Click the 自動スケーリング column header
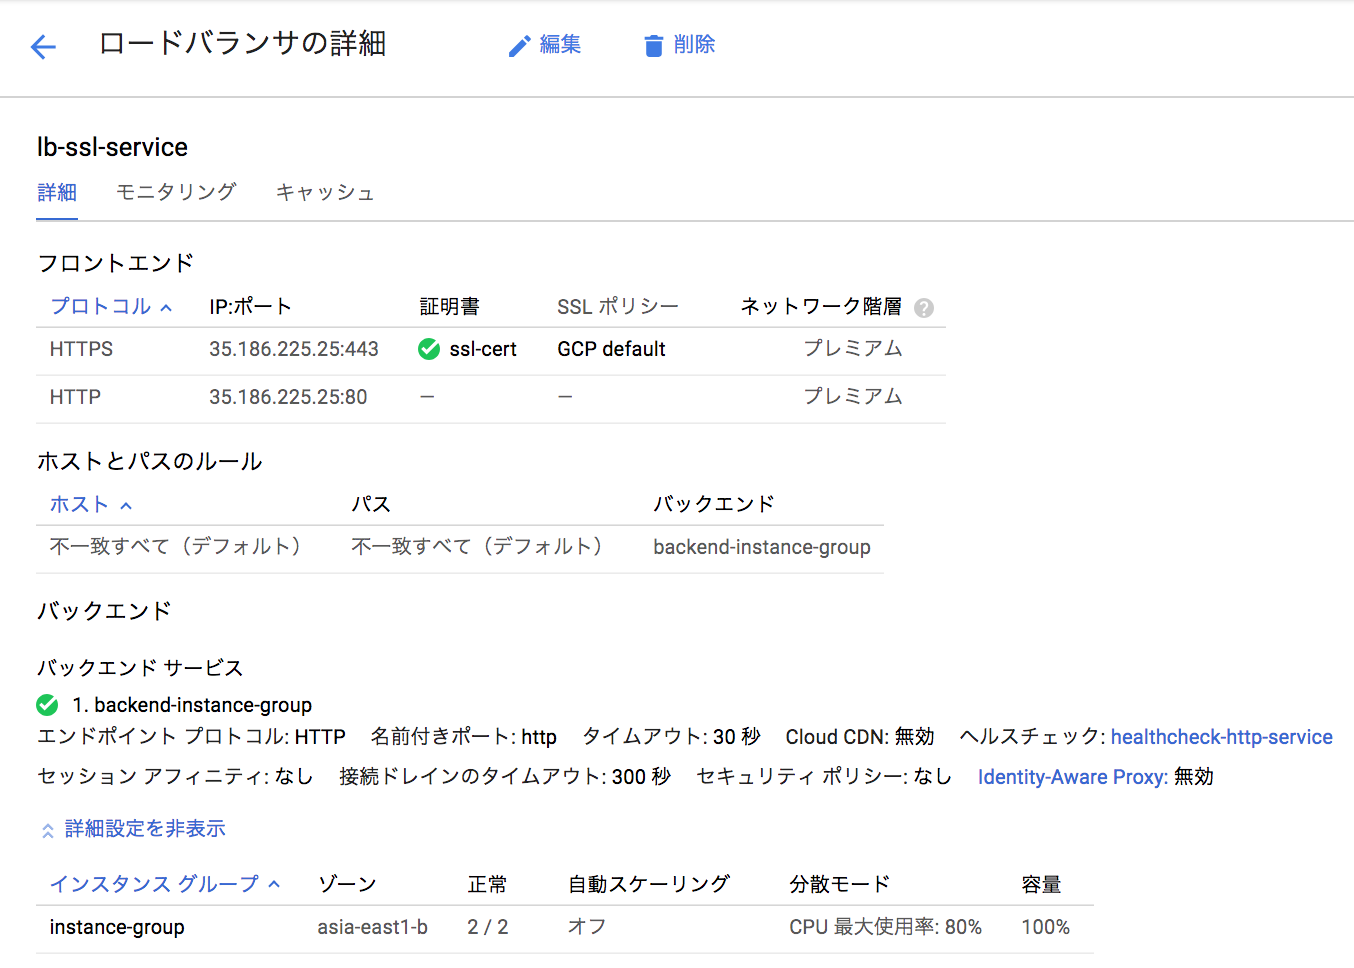The height and width of the screenshot is (968, 1354). [x=649, y=884]
